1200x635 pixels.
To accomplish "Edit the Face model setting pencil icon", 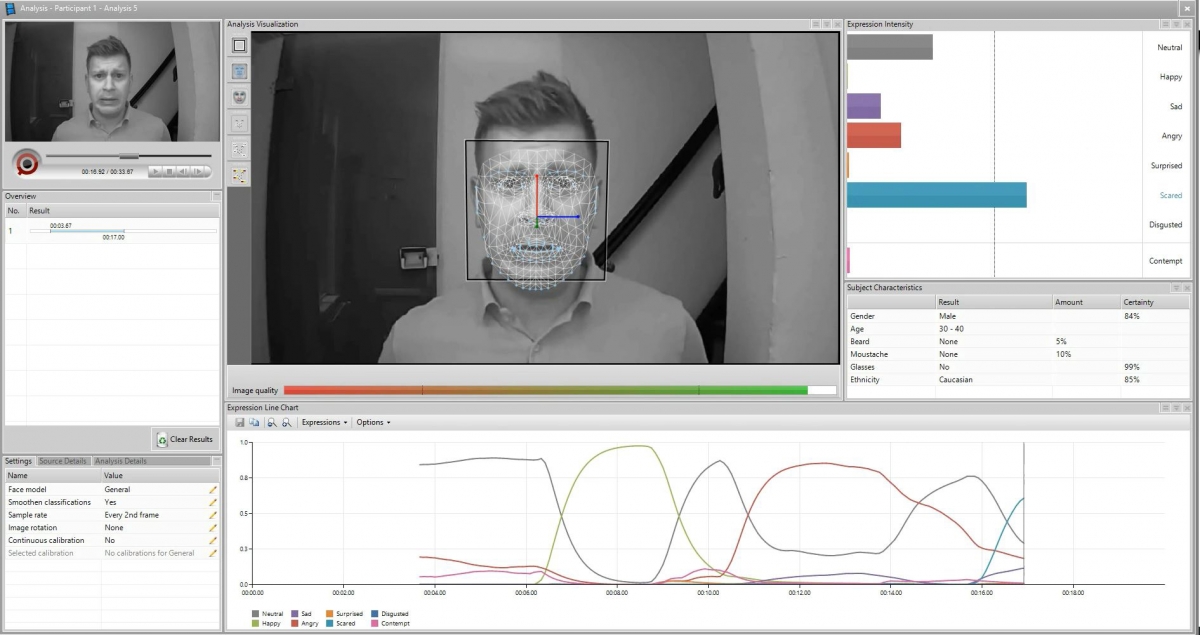I will pos(212,490).
